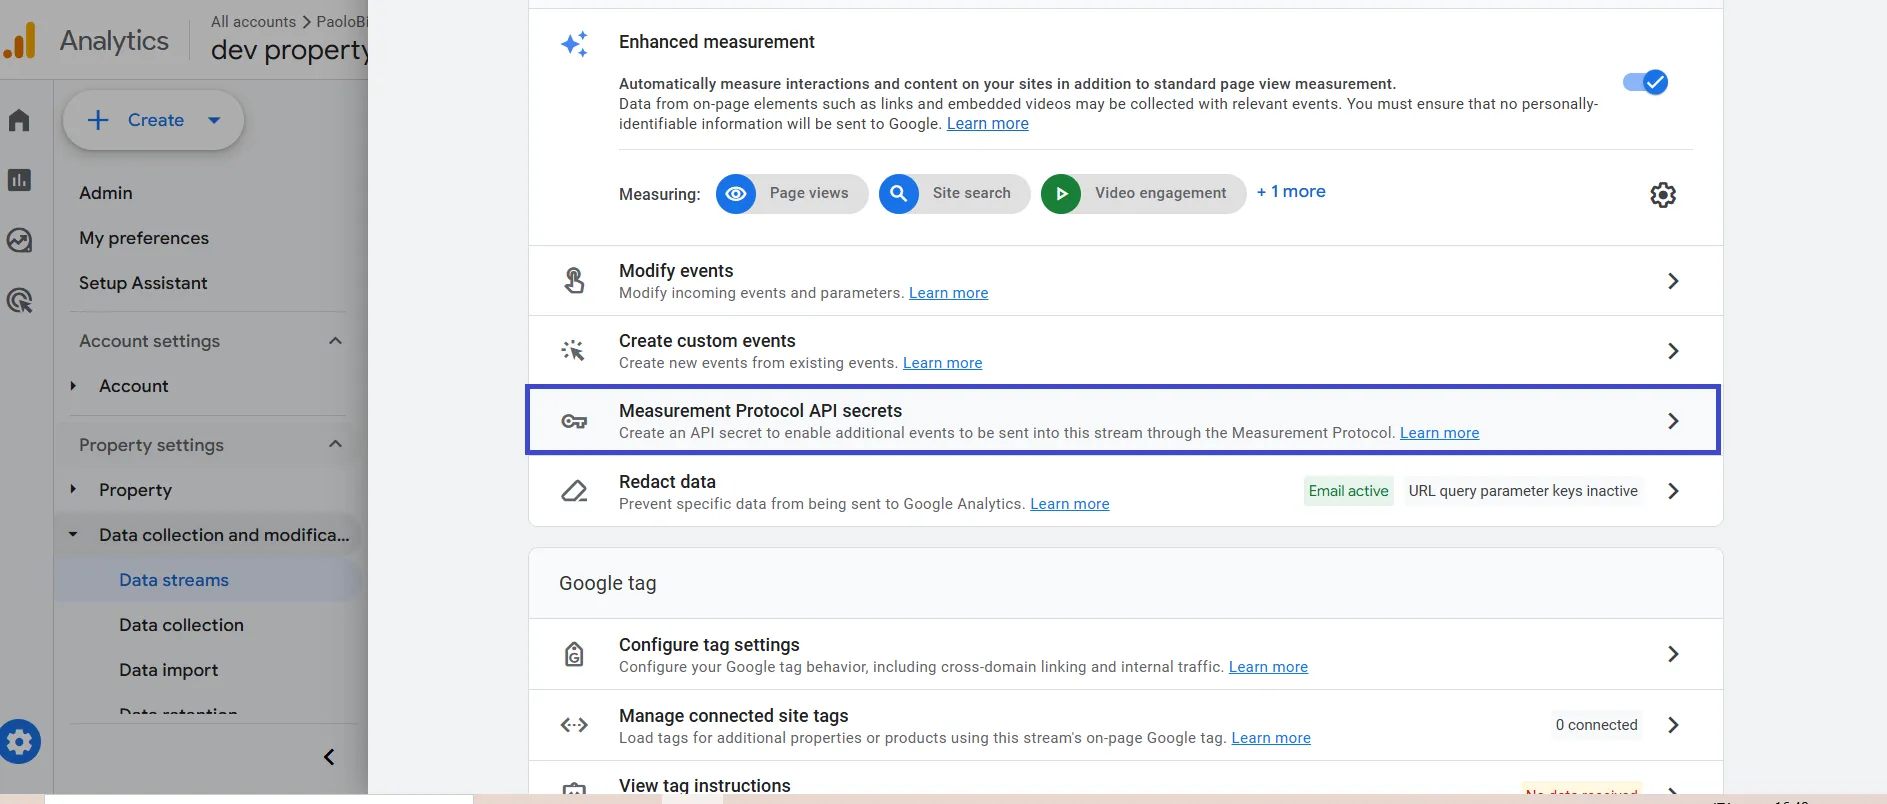Select Data streams in the sidebar

174,580
